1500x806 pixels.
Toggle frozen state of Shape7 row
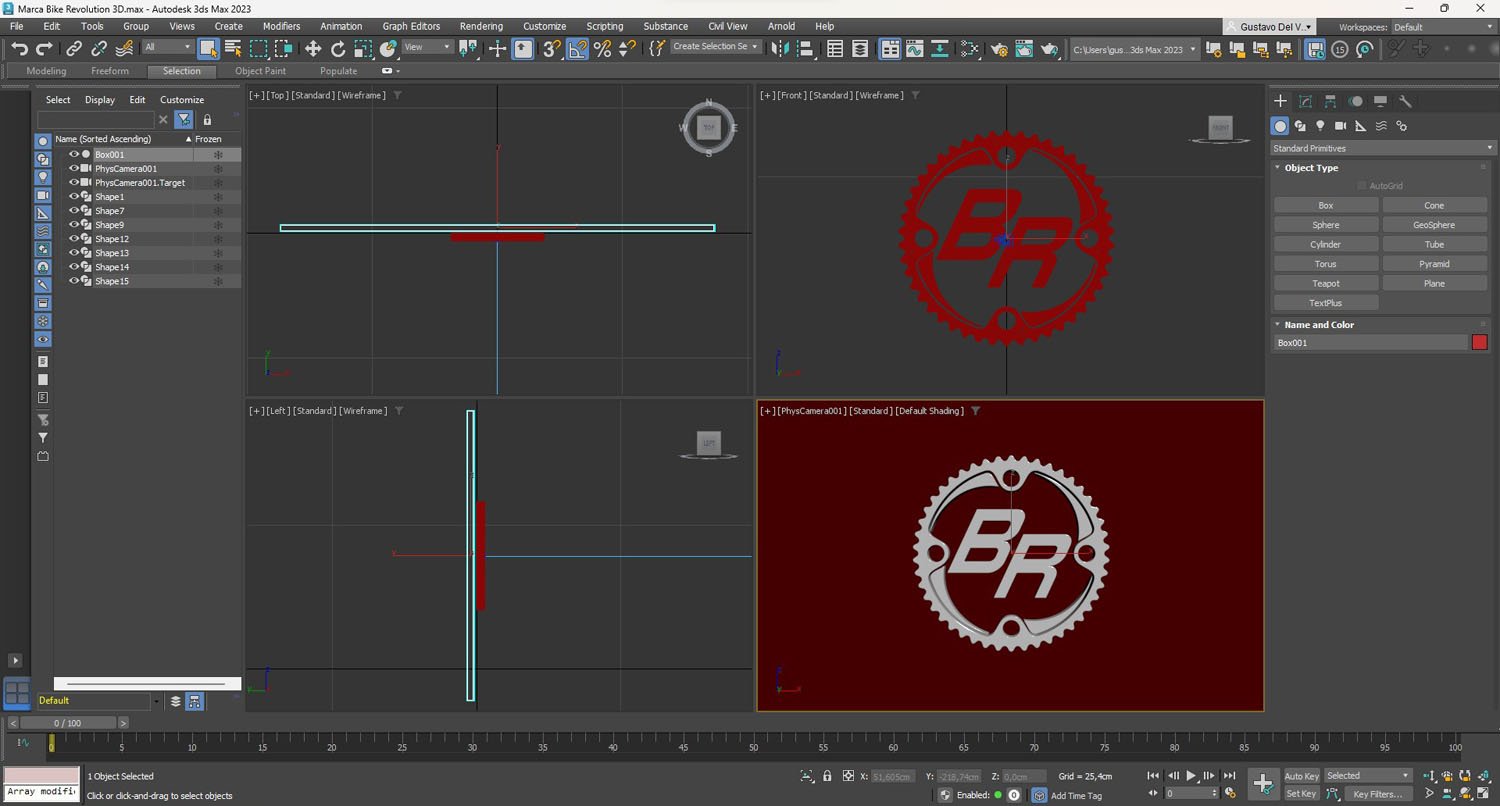pos(217,211)
